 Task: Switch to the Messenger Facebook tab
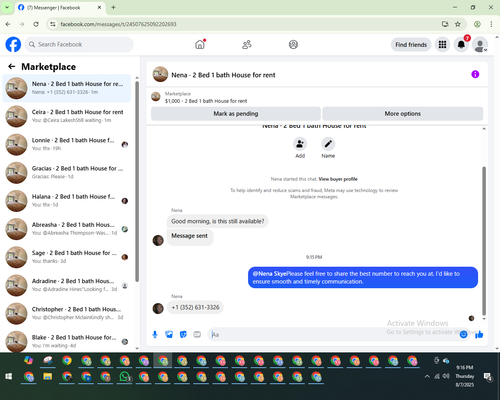point(60,7)
